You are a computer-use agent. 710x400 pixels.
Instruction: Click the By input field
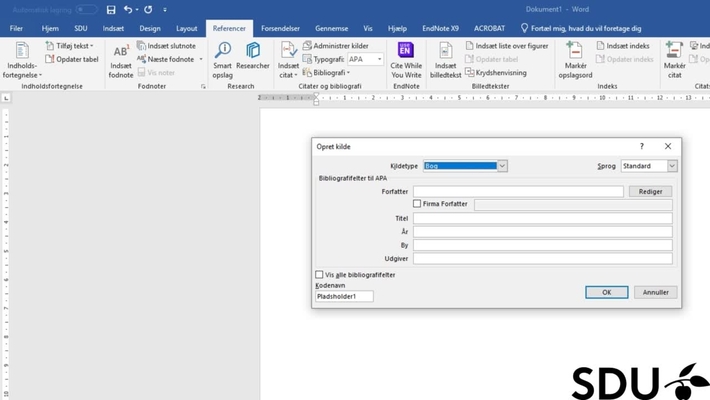(x=542, y=245)
